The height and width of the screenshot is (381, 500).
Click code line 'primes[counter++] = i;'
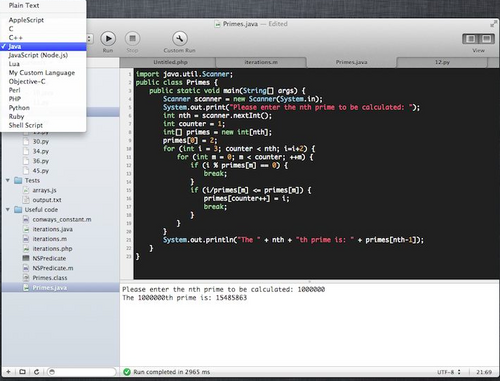(x=246, y=198)
